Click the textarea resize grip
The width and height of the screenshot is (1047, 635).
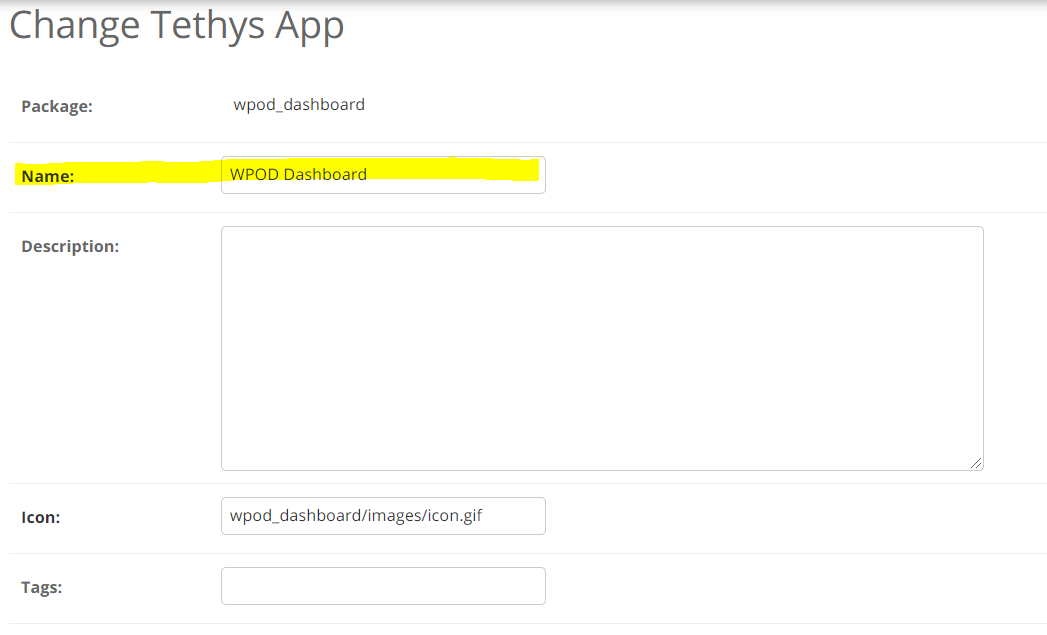(977, 463)
